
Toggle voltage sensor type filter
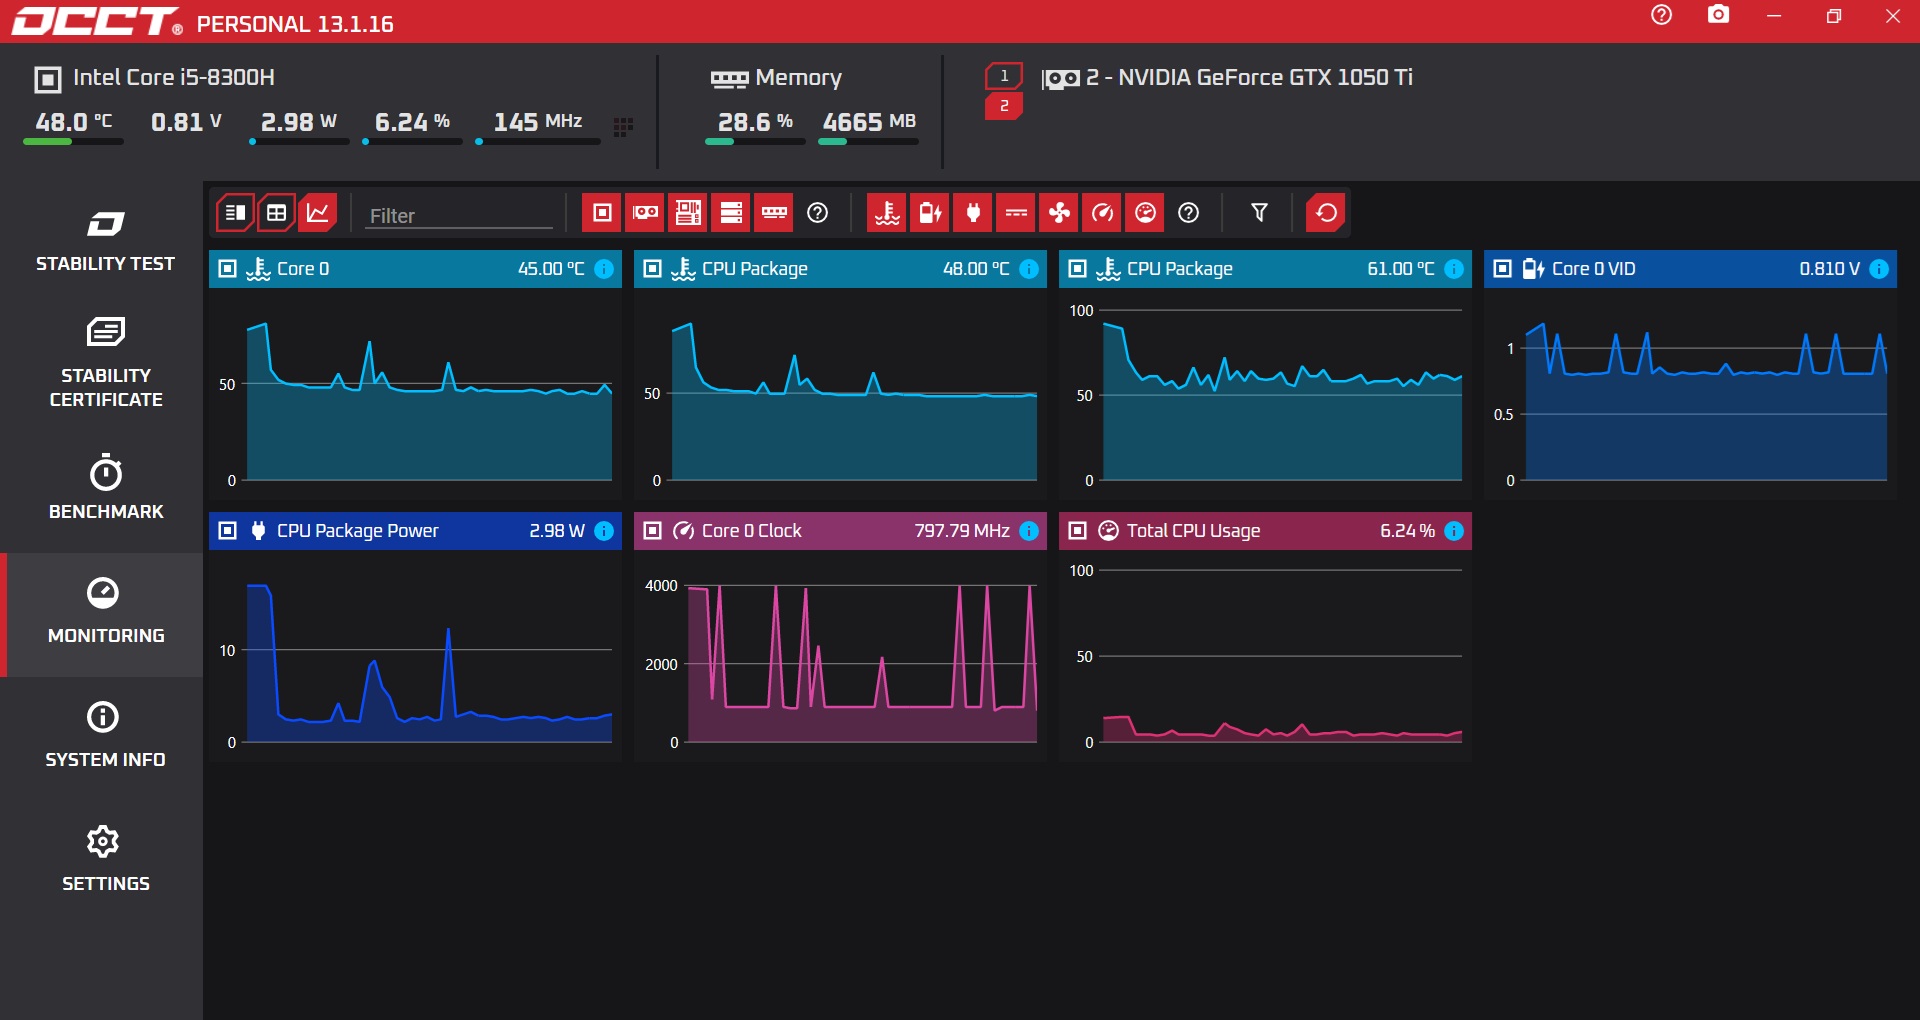tap(930, 213)
